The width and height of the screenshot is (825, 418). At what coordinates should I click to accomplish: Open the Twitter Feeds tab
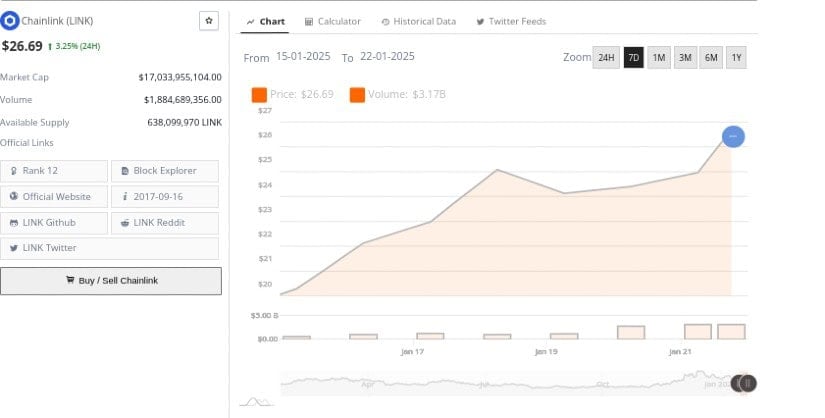click(x=510, y=21)
